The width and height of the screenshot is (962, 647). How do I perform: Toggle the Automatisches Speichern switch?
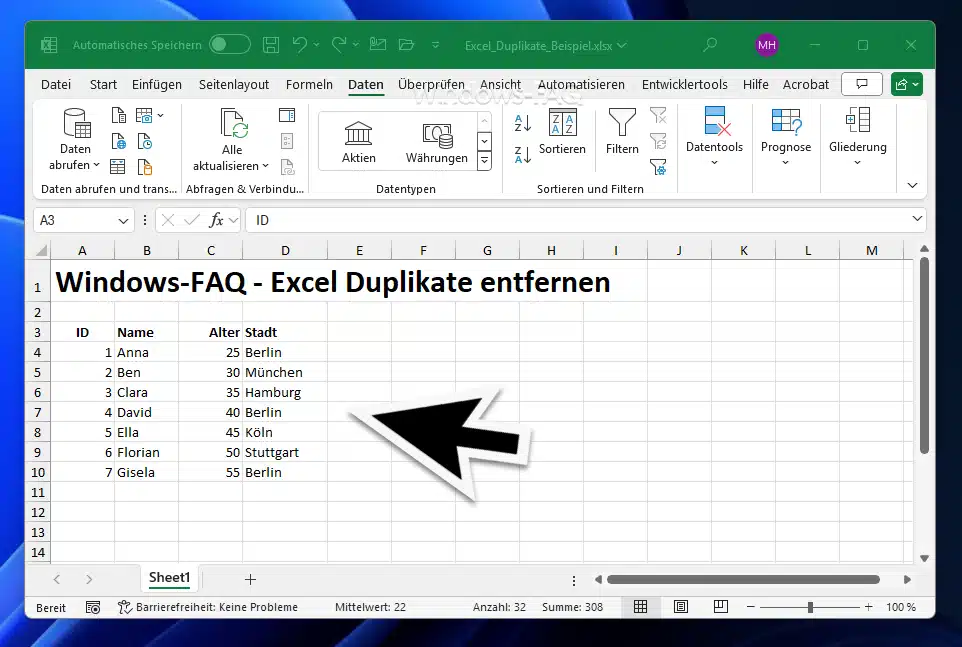(230, 45)
